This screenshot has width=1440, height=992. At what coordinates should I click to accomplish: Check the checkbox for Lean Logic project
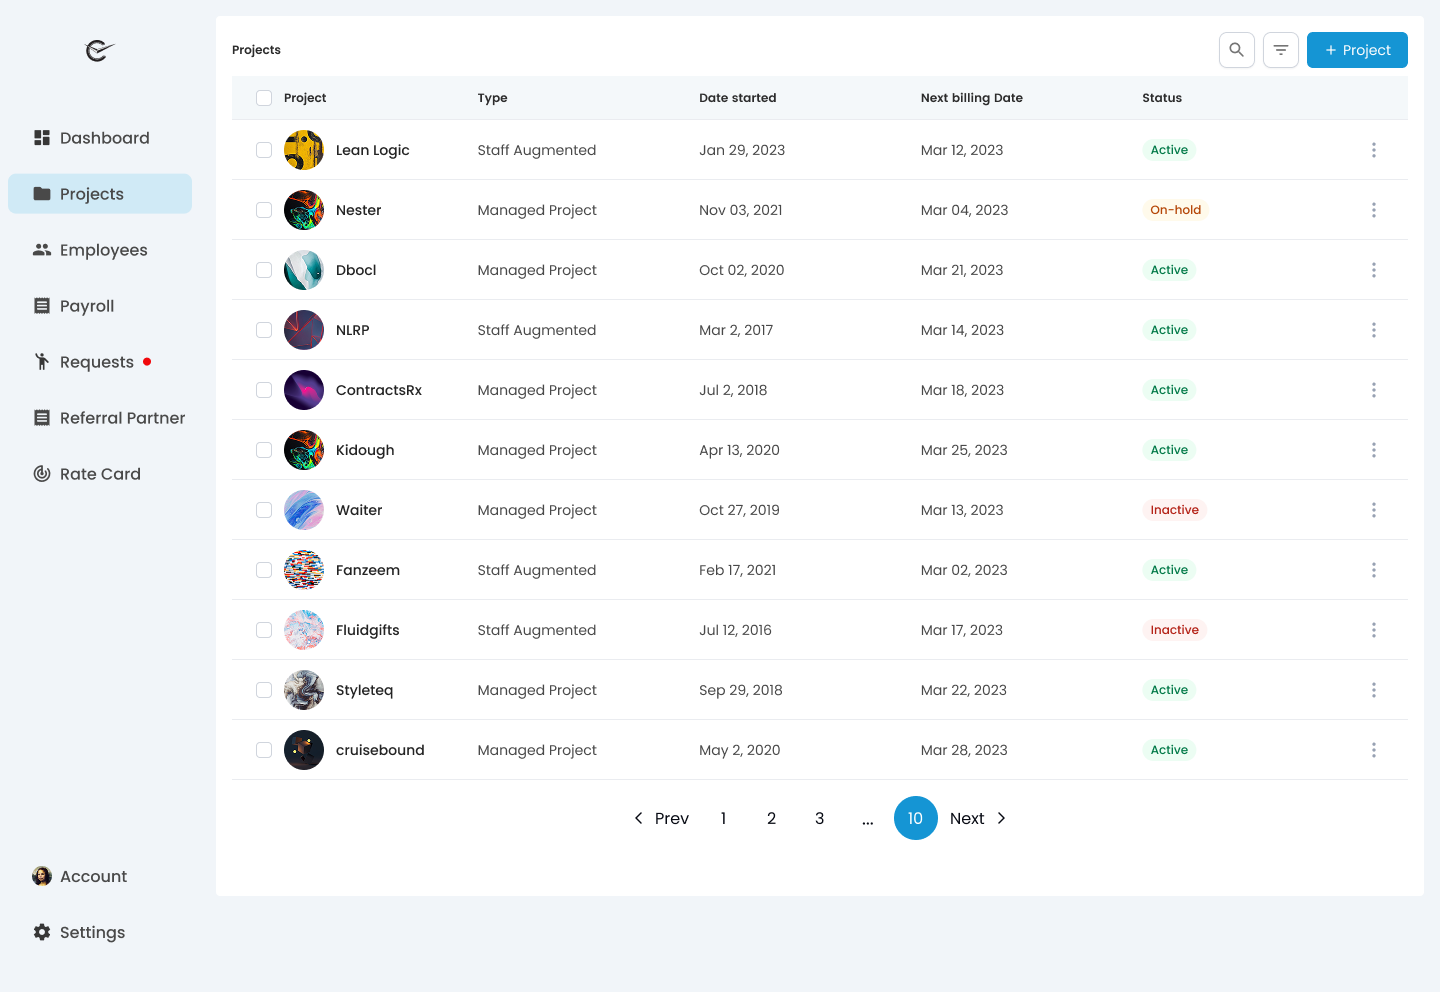tap(264, 150)
